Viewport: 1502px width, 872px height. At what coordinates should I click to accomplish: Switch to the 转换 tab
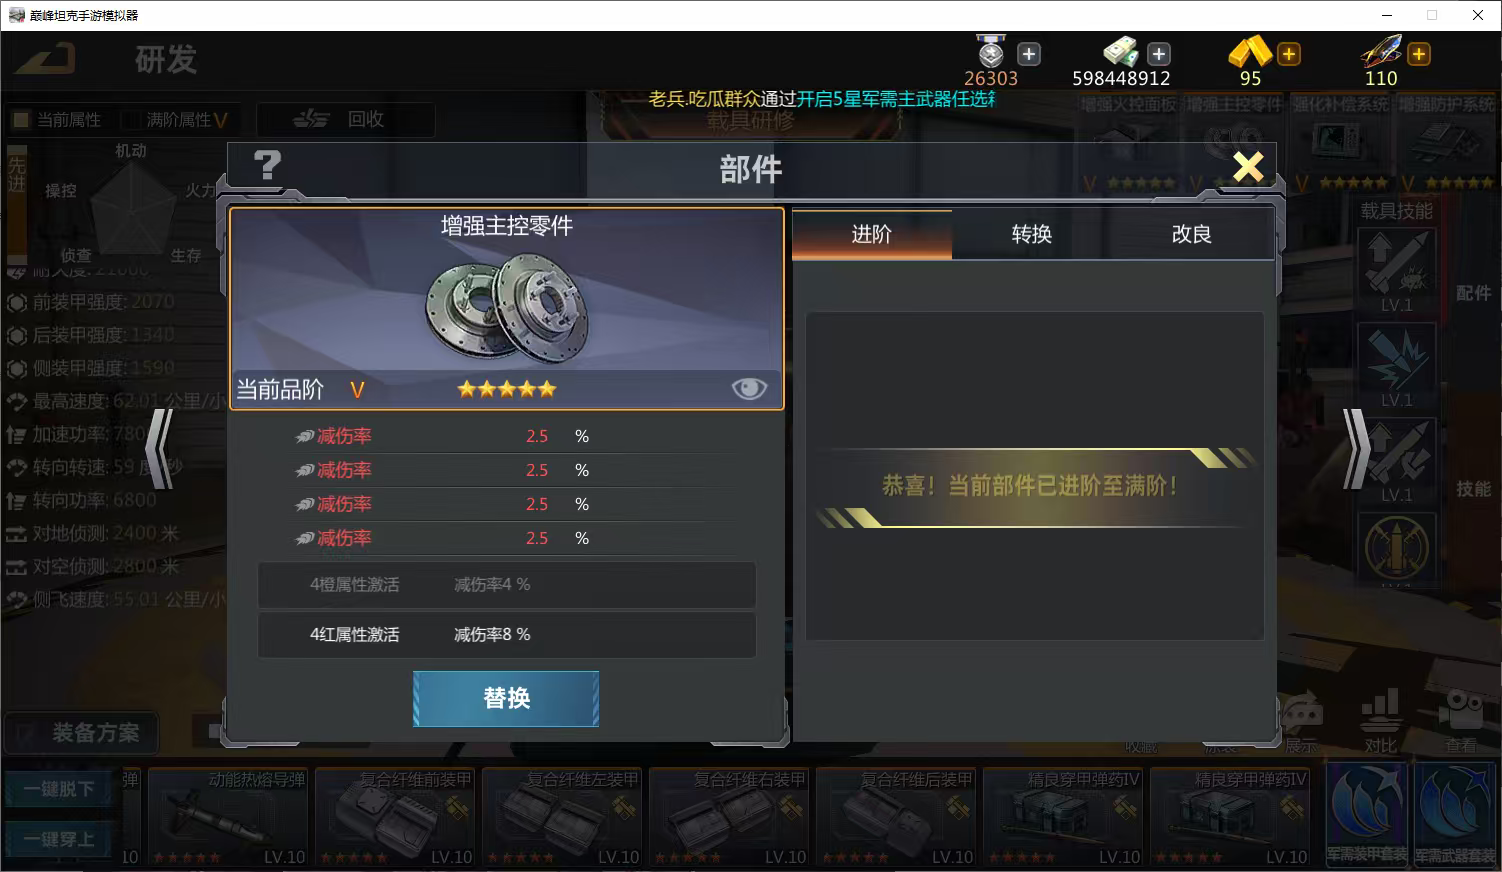point(1031,234)
